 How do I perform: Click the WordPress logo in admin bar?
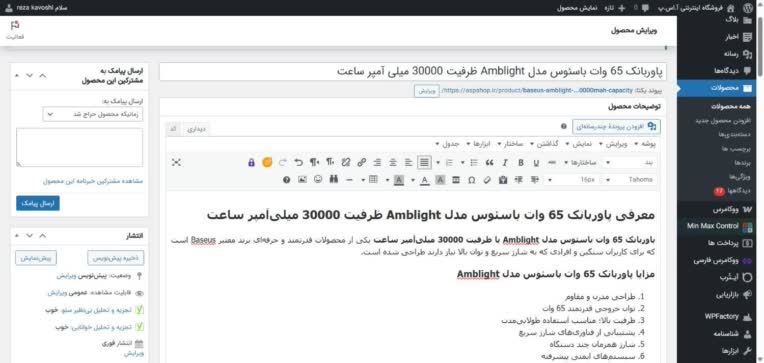coord(748,8)
